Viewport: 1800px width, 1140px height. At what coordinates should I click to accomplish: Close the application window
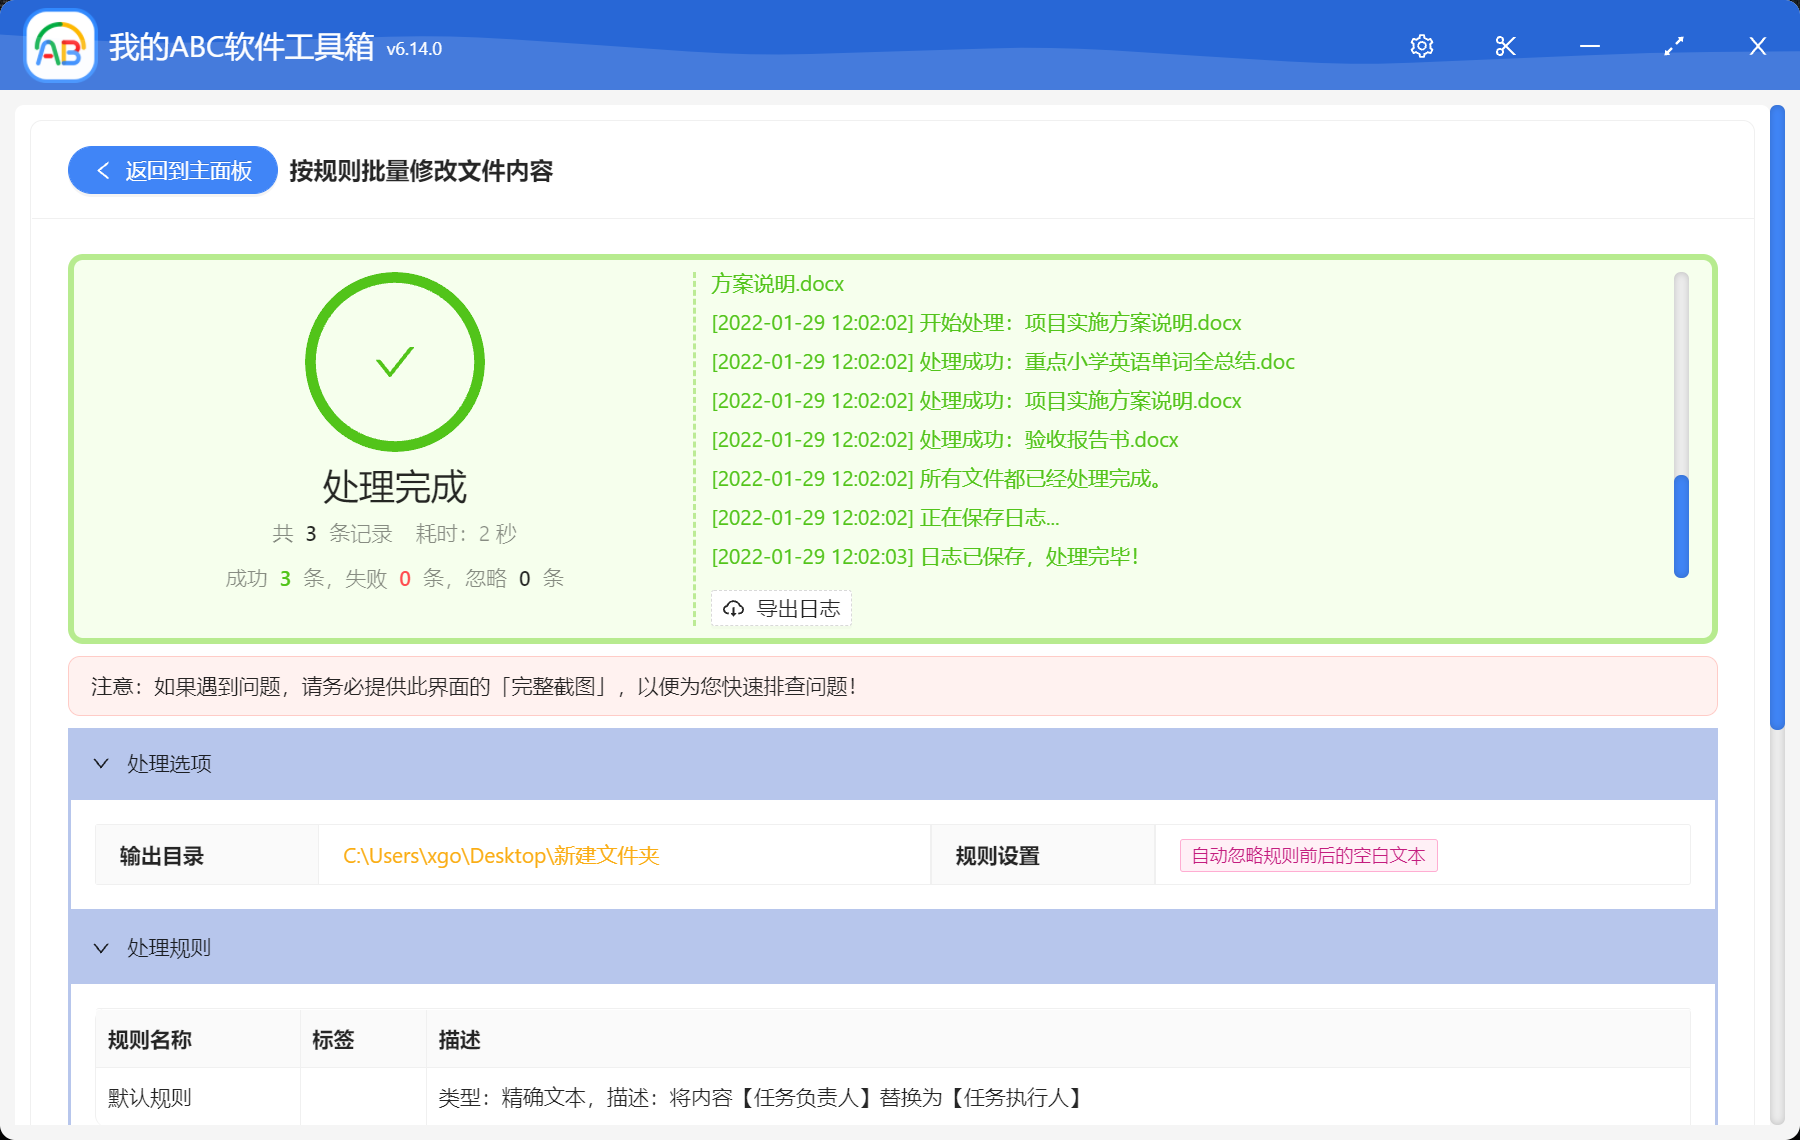click(x=1757, y=46)
